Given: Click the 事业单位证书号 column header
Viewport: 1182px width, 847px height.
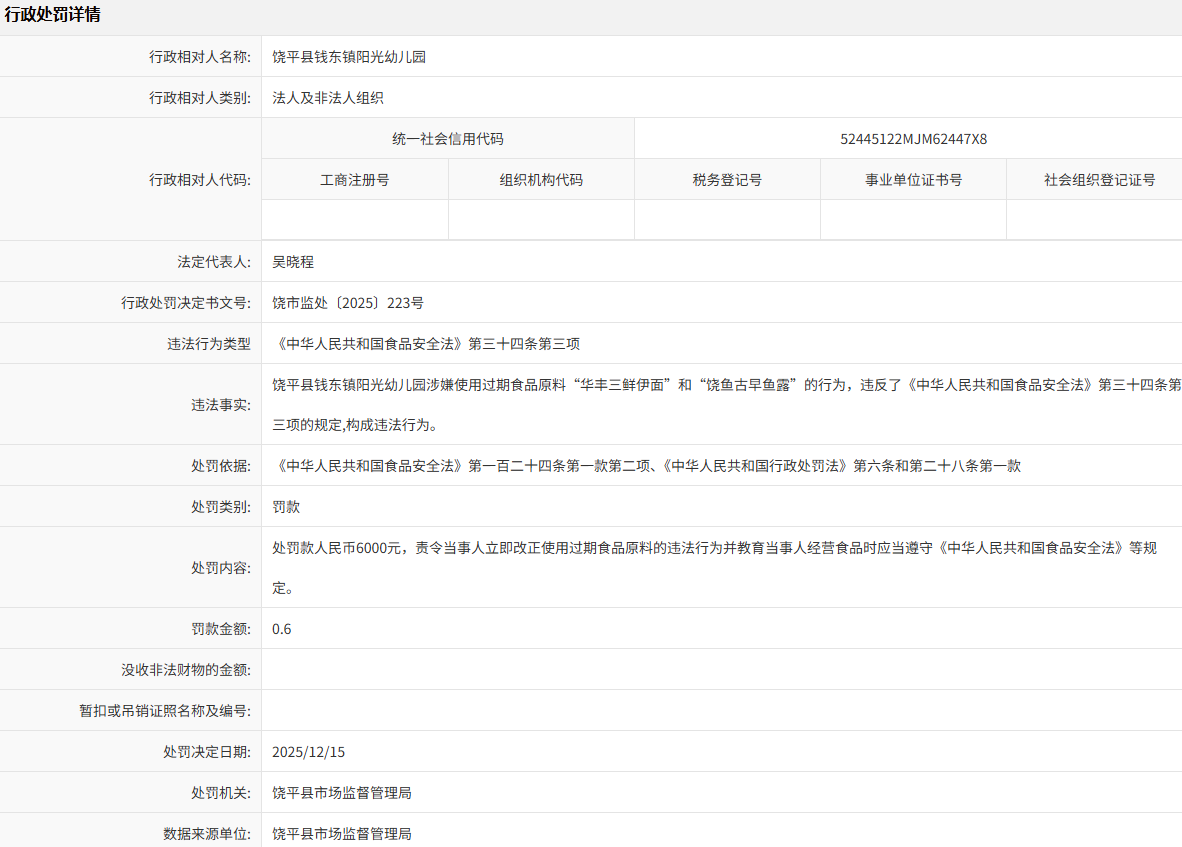Looking at the screenshot, I should [x=913, y=180].
